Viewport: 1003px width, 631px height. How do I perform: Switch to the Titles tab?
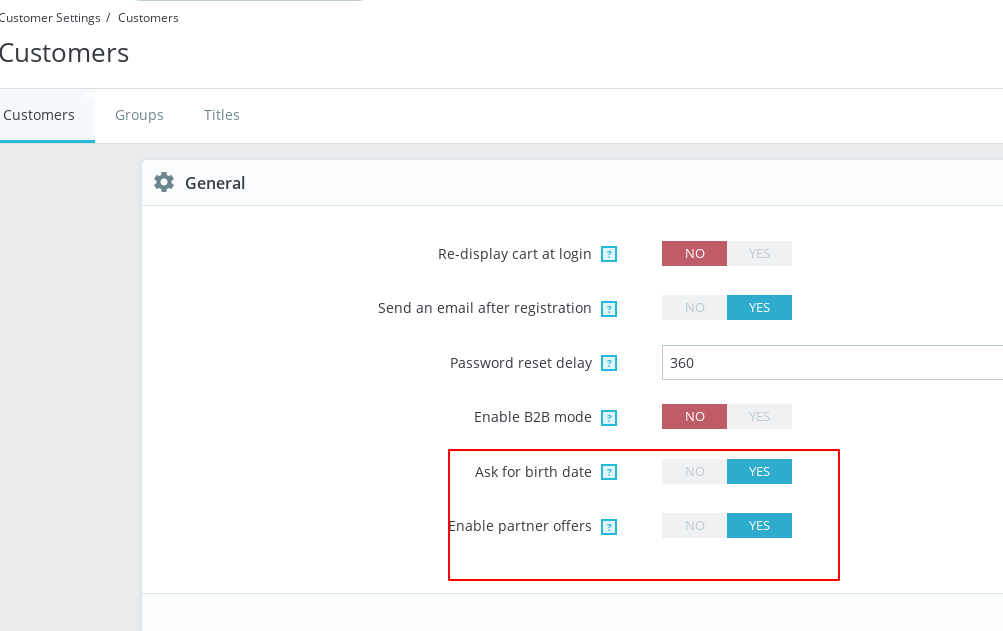tap(221, 115)
